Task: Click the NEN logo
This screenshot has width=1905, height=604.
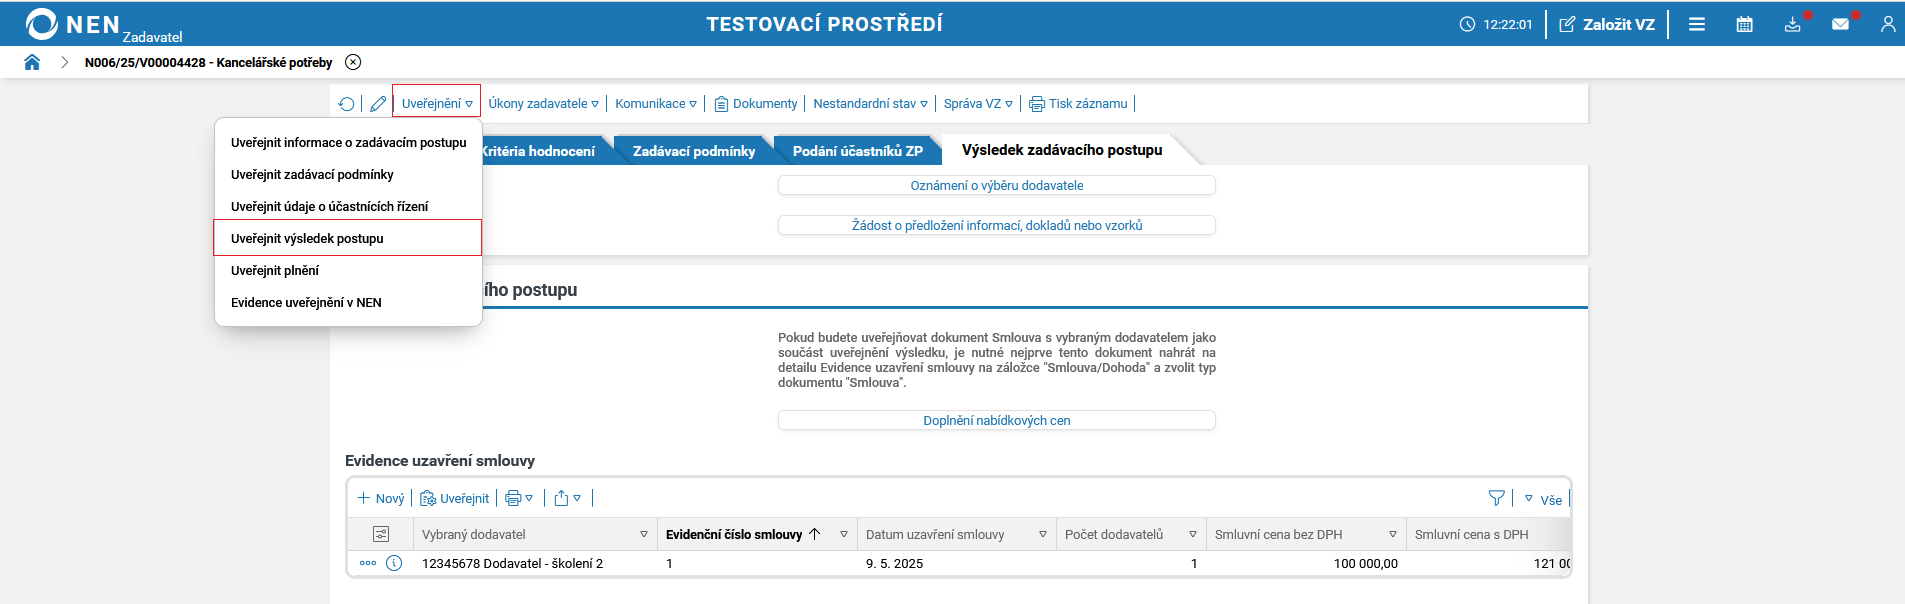Action: [x=72, y=24]
